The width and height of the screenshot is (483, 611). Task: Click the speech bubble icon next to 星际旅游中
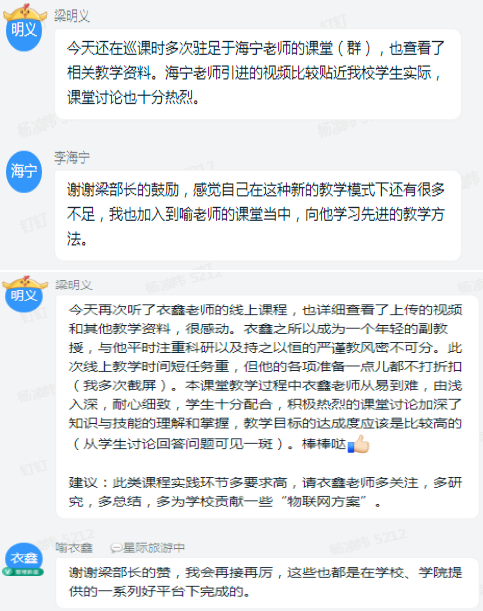115,548
